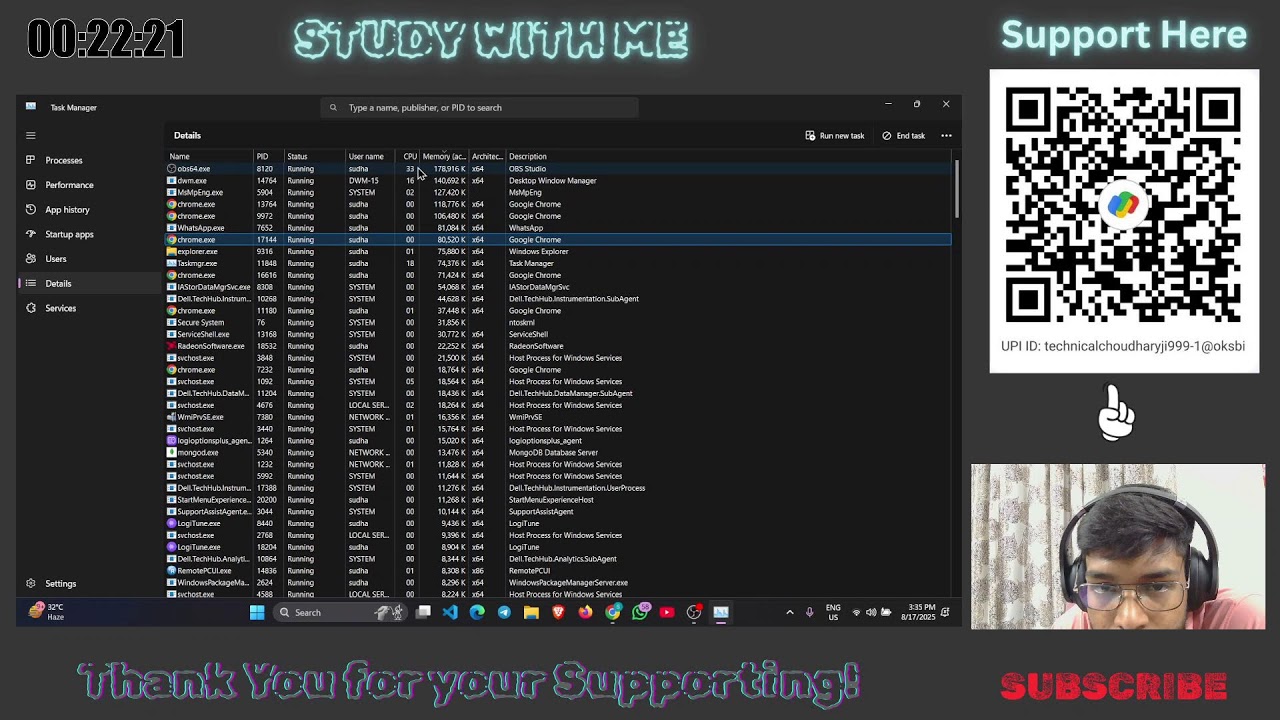Select the Secure System process row
Viewport: 1280px width, 720px height.
558,322
